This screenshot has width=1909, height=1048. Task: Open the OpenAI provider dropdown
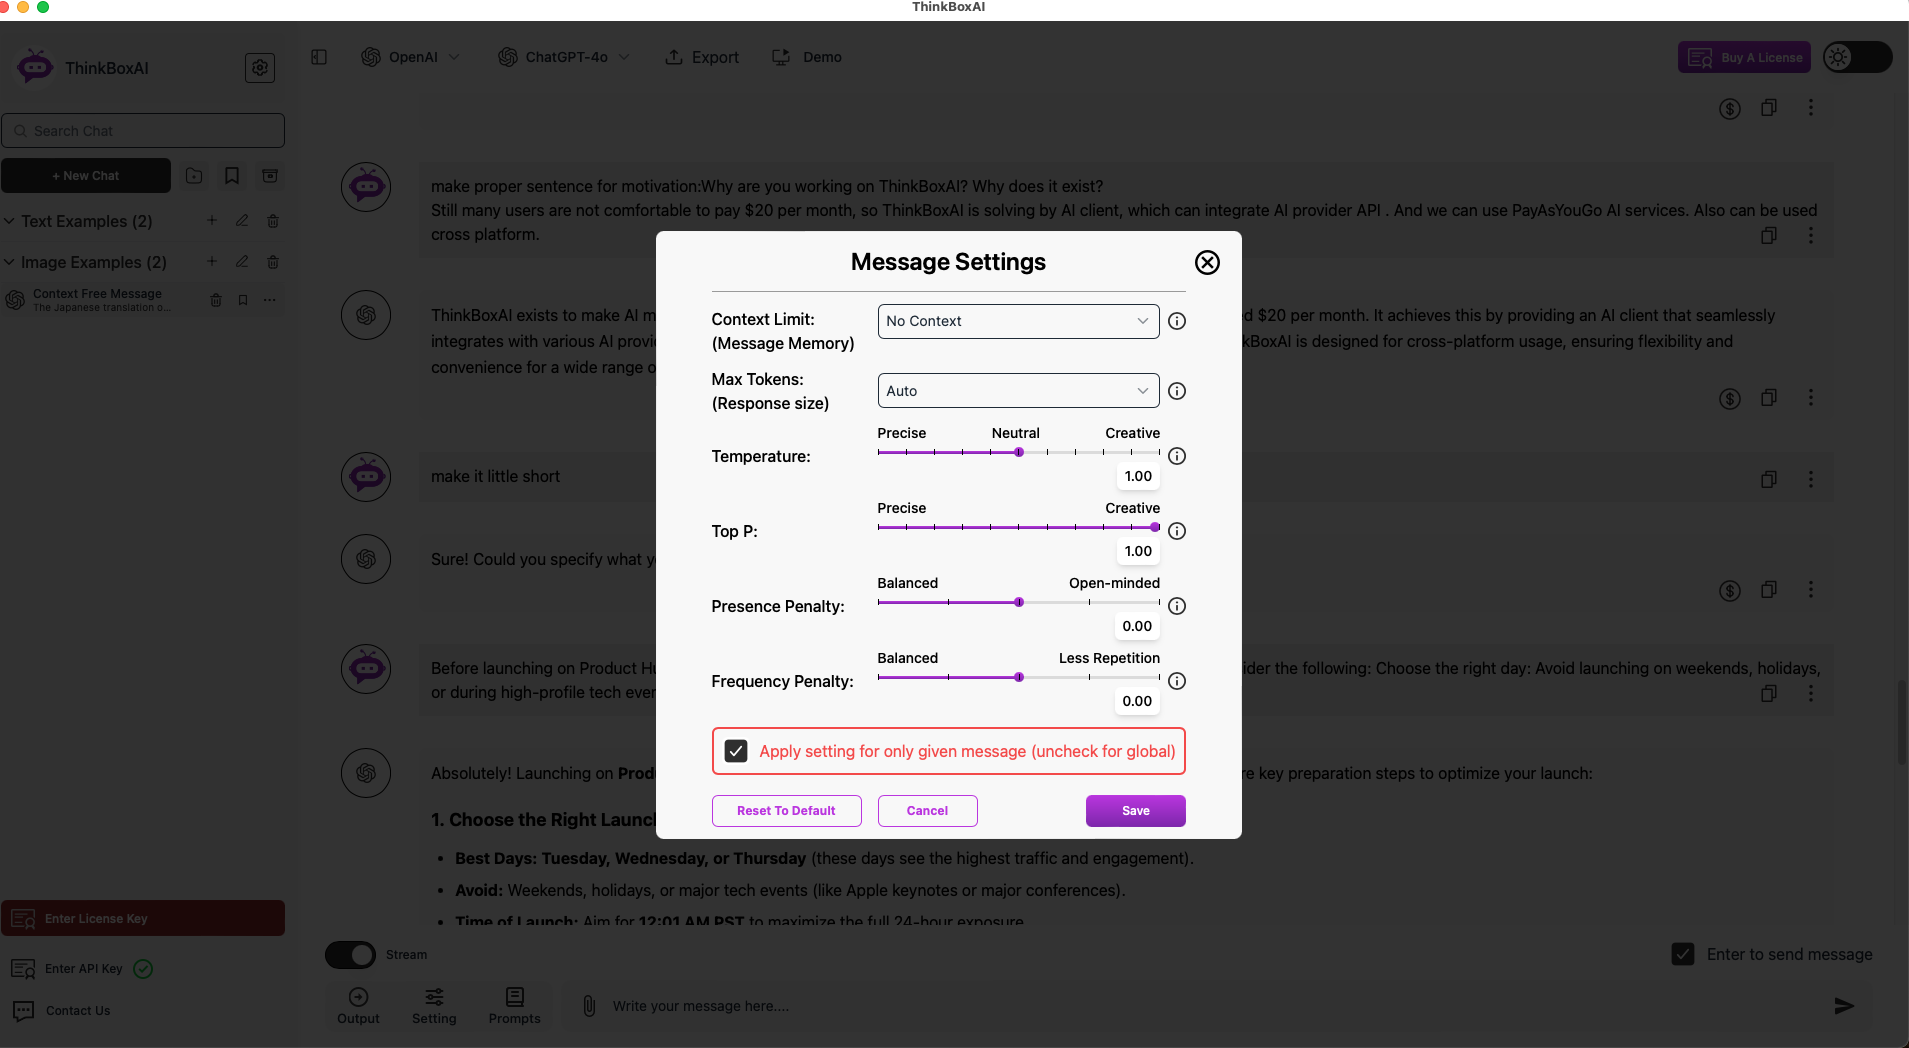click(x=411, y=57)
